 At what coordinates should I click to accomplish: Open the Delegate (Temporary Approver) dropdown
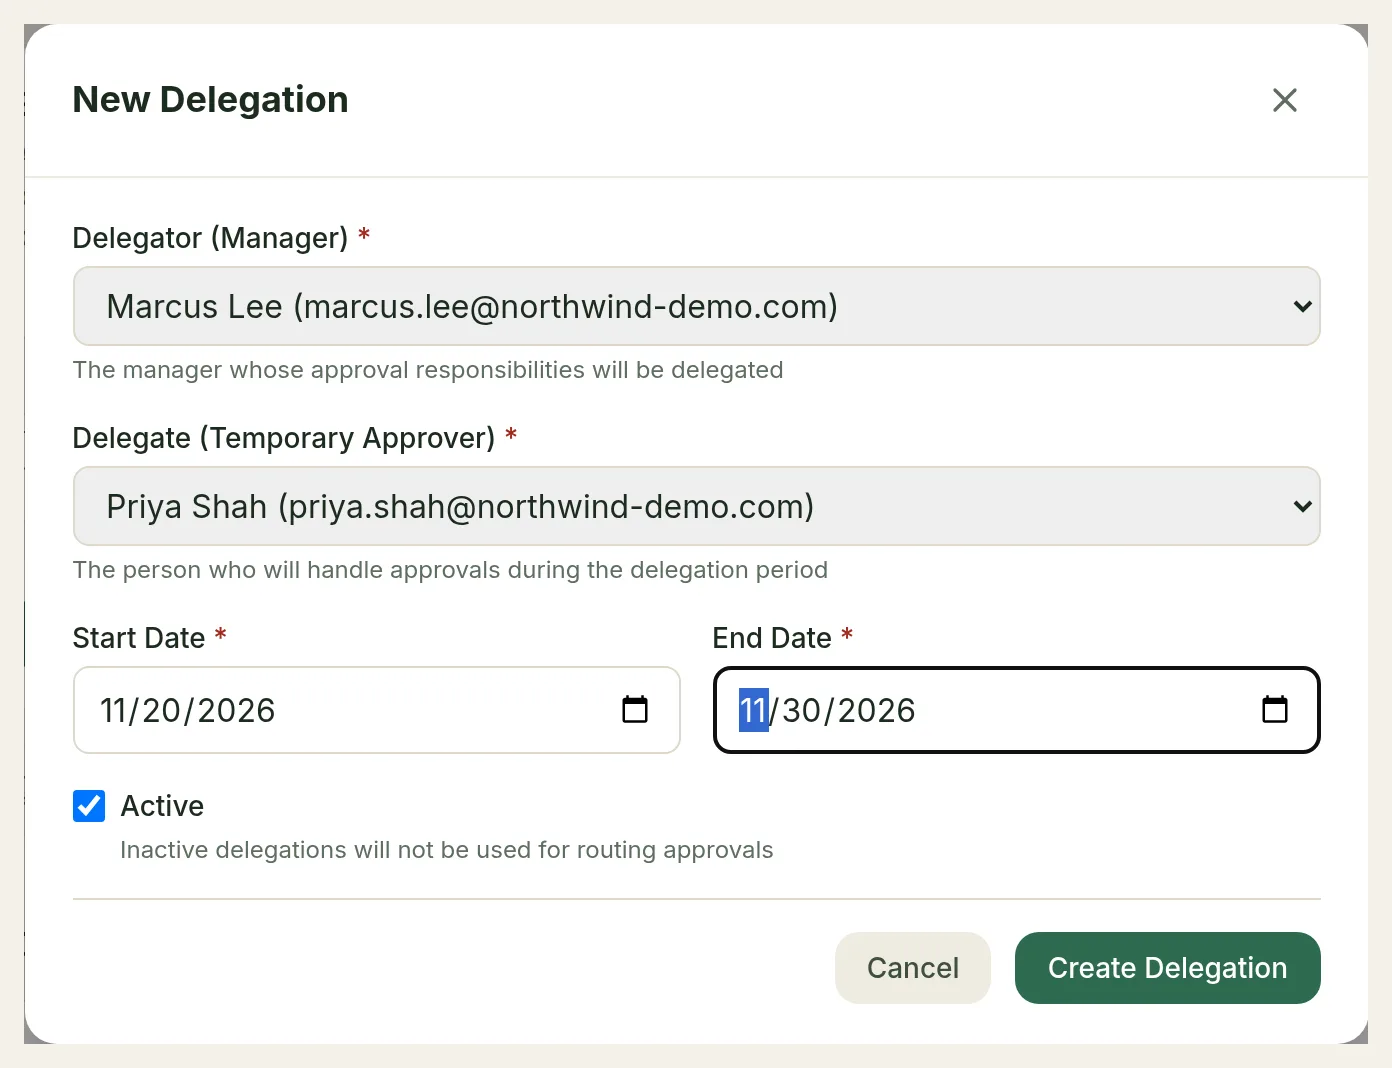697,506
